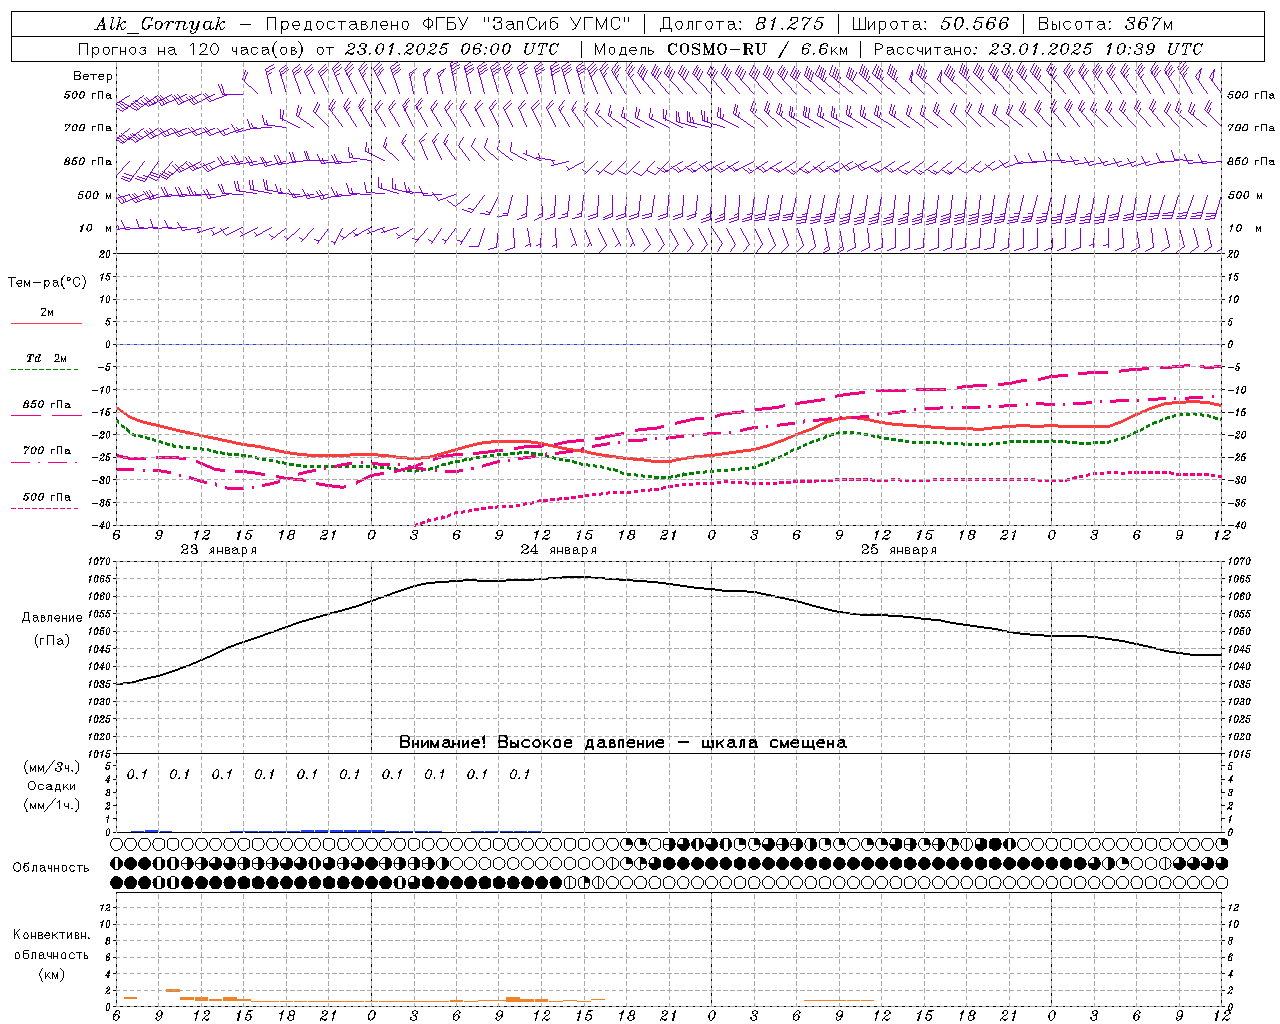This screenshot has width=1280, height=1024.
Task: Click the Осадки panel label
Action: click(x=52, y=786)
